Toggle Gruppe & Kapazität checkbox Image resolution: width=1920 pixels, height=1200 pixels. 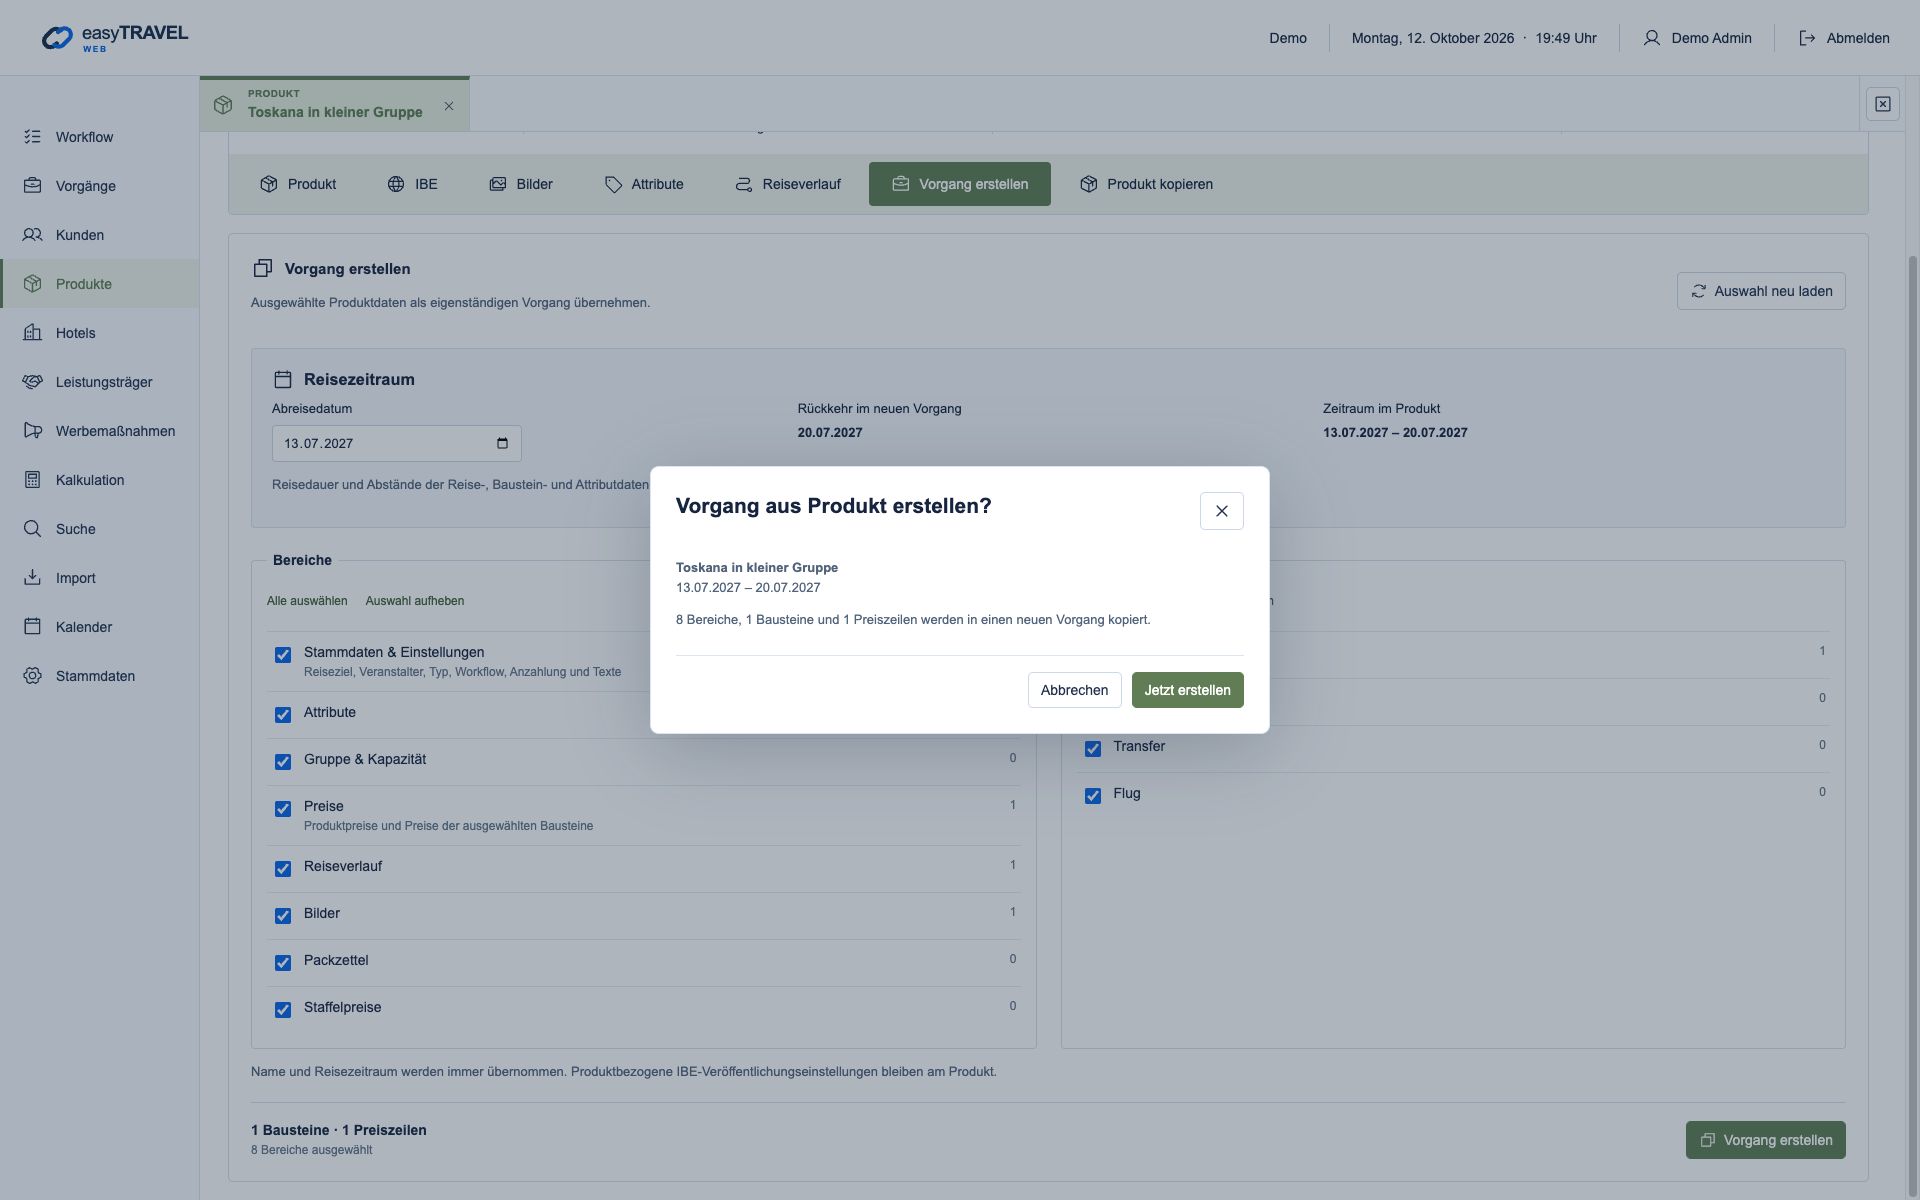(283, 762)
